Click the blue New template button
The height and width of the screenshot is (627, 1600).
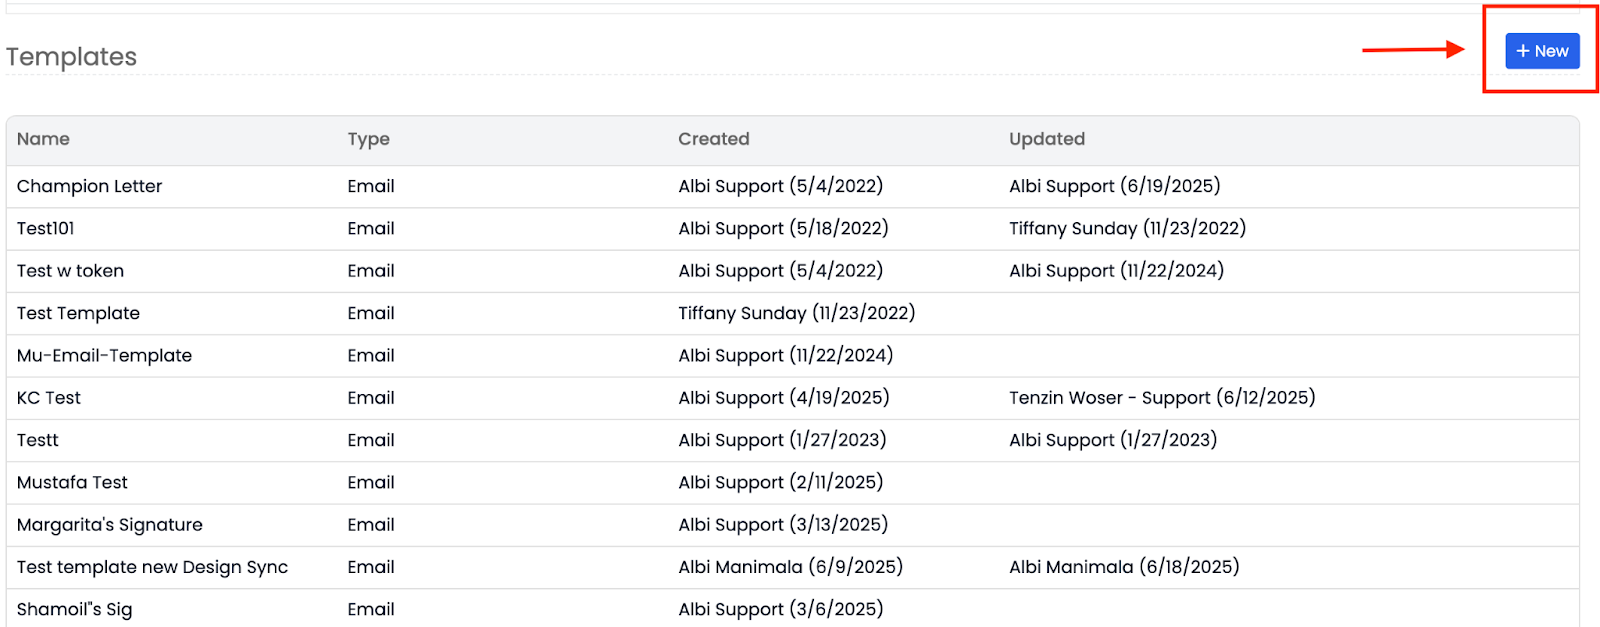1541,51
